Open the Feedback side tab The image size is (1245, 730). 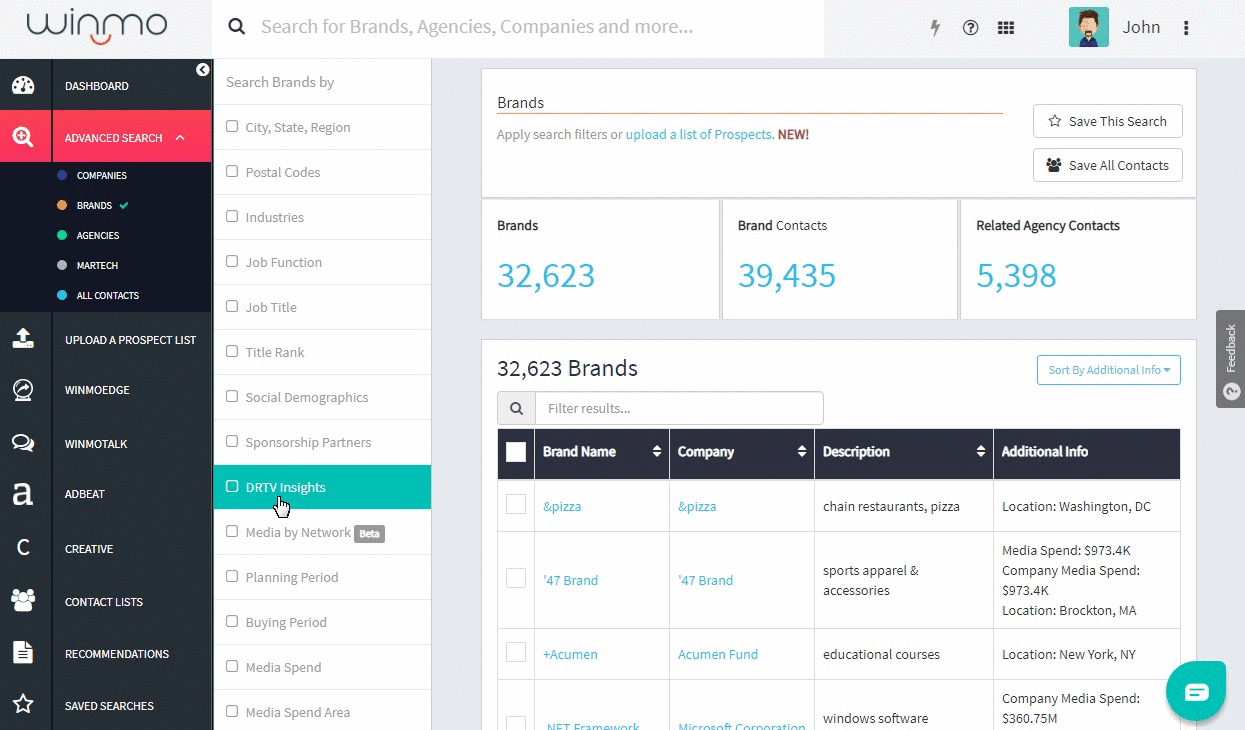tap(1230, 358)
